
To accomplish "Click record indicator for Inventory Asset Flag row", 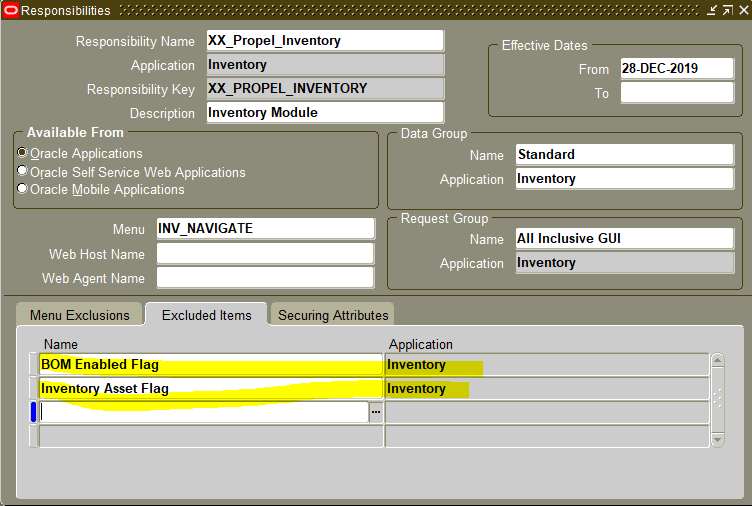I will tap(34, 388).
